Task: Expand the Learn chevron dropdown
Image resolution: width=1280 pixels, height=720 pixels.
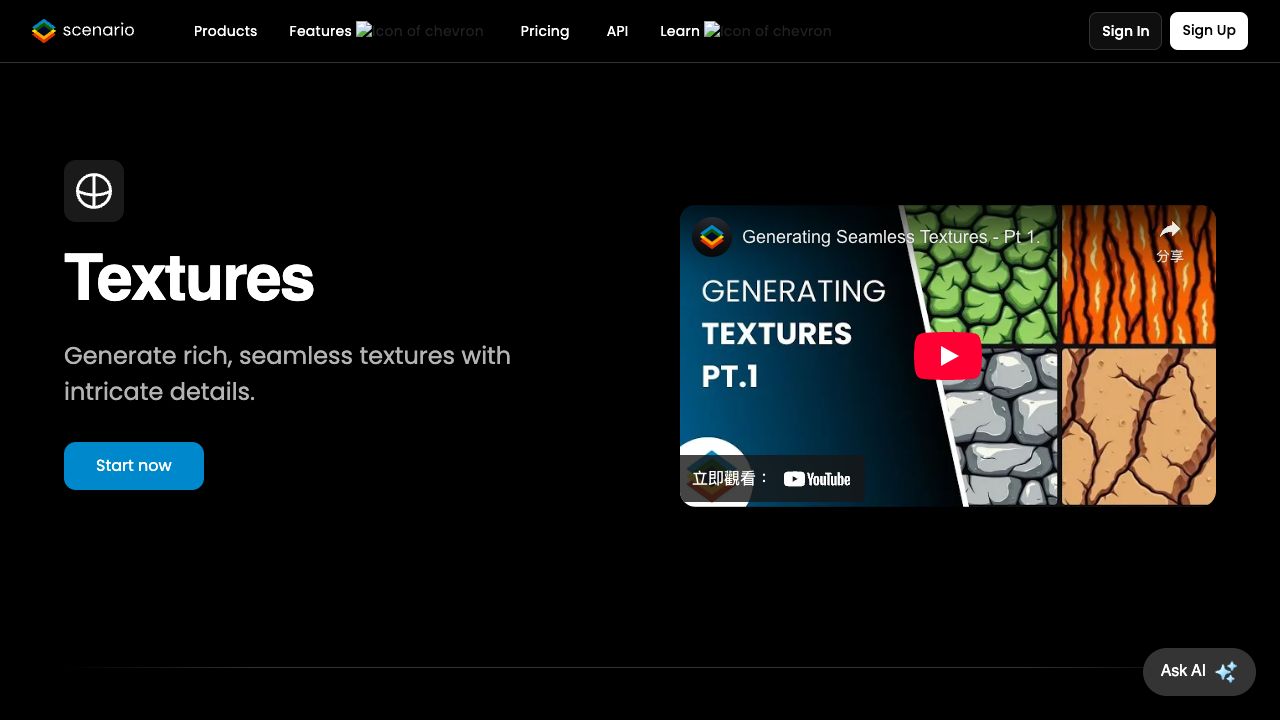Action: tap(712, 31)
